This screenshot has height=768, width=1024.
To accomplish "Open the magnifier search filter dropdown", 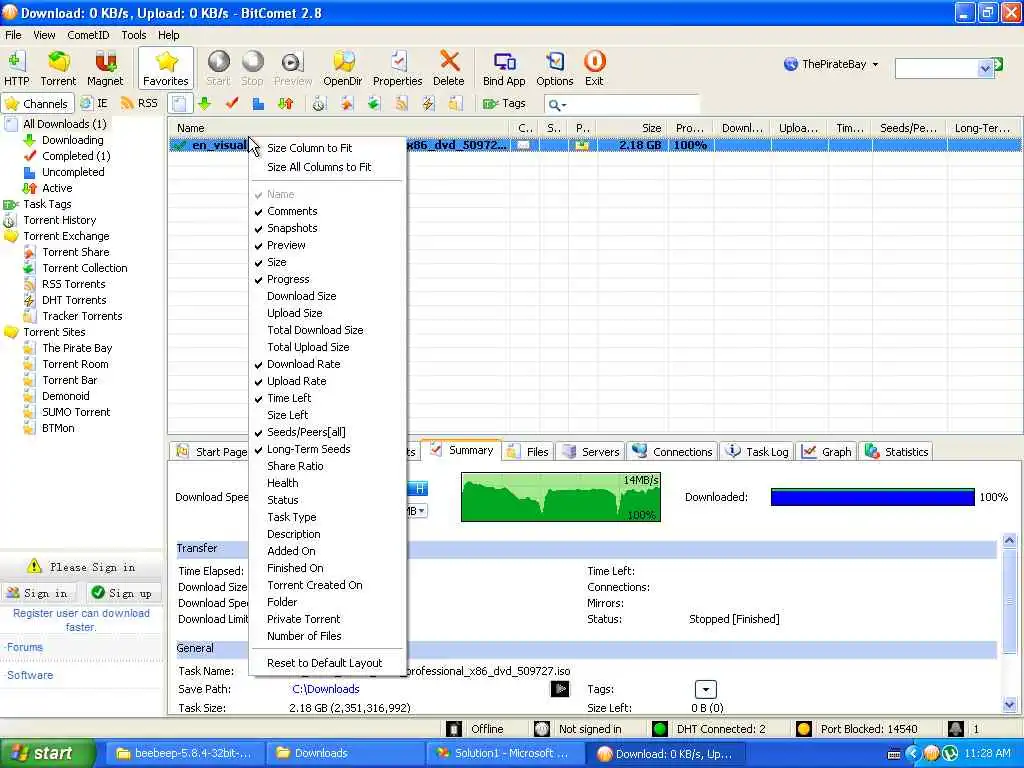I will click(557, 104).
